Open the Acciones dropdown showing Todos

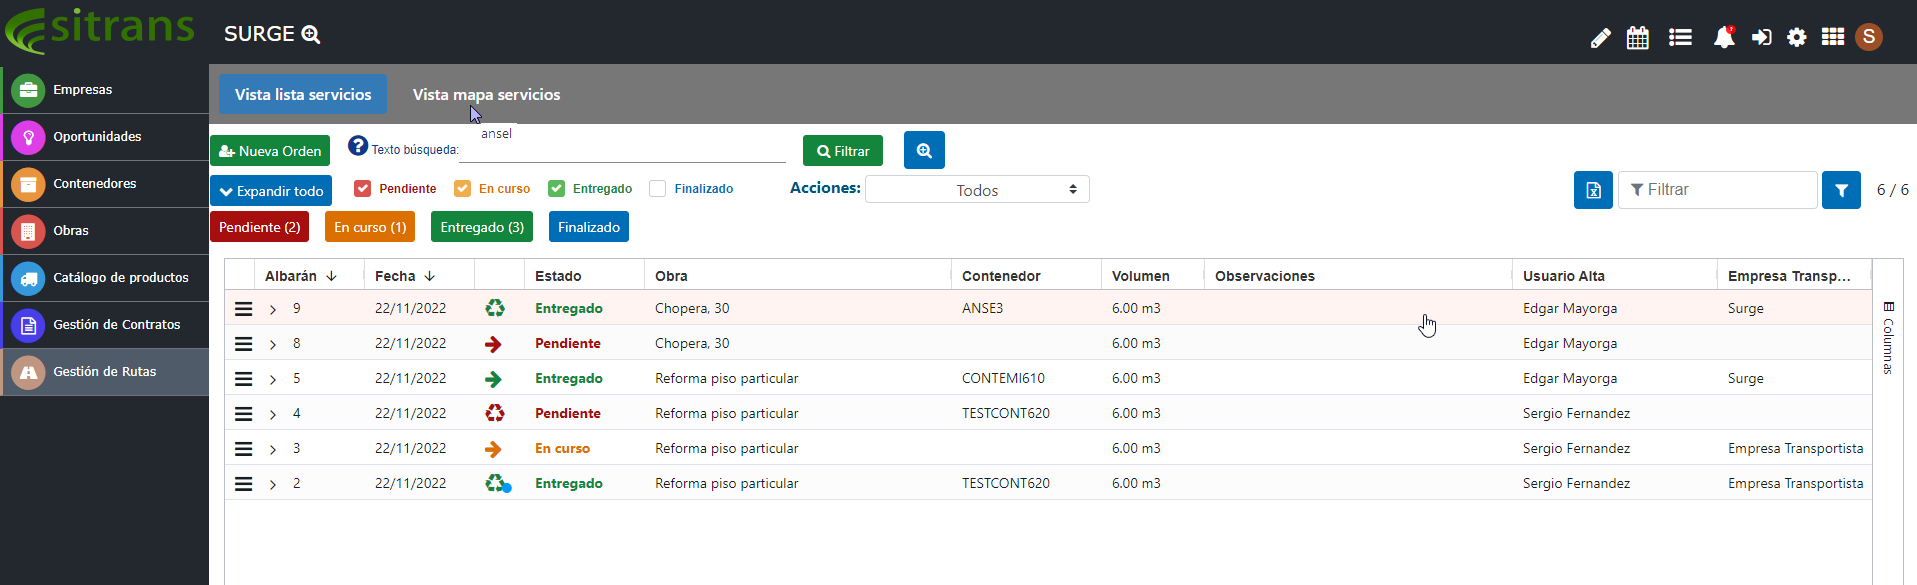976,190
